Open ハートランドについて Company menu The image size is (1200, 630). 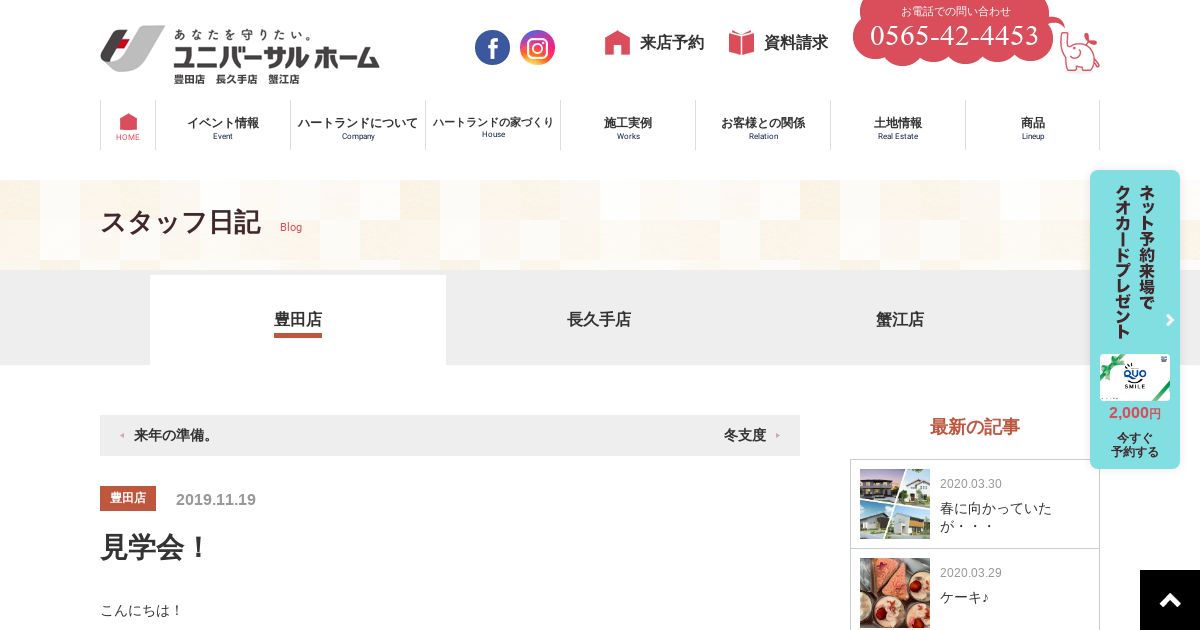coord(358,125)
